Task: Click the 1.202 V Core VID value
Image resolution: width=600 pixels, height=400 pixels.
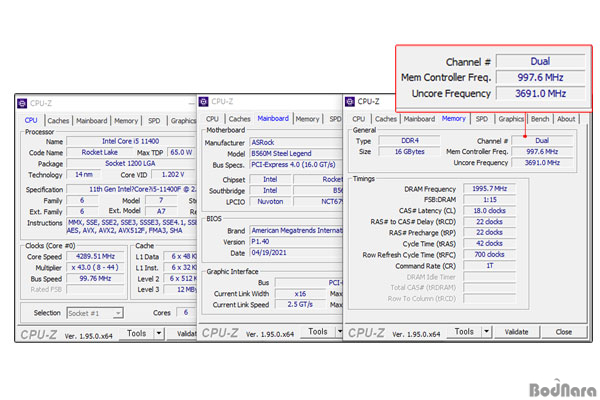Action: pos(173,175)
